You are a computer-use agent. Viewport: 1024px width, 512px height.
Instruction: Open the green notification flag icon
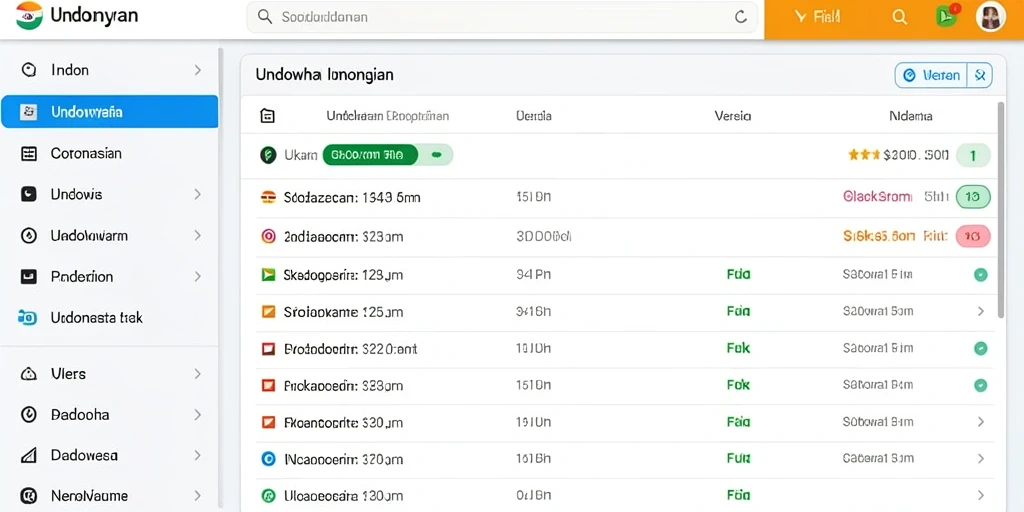pyautogui.click(x=946, y=16)
